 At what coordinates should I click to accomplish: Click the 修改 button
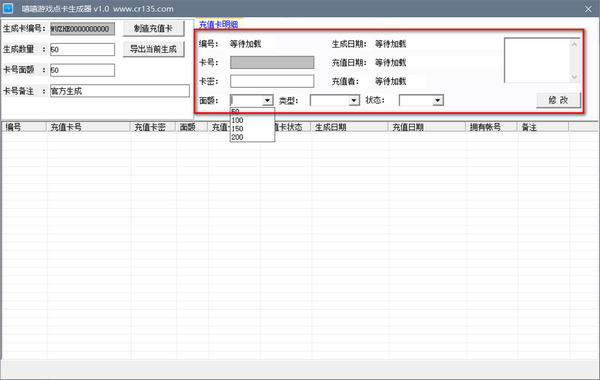tap(558, 100)
